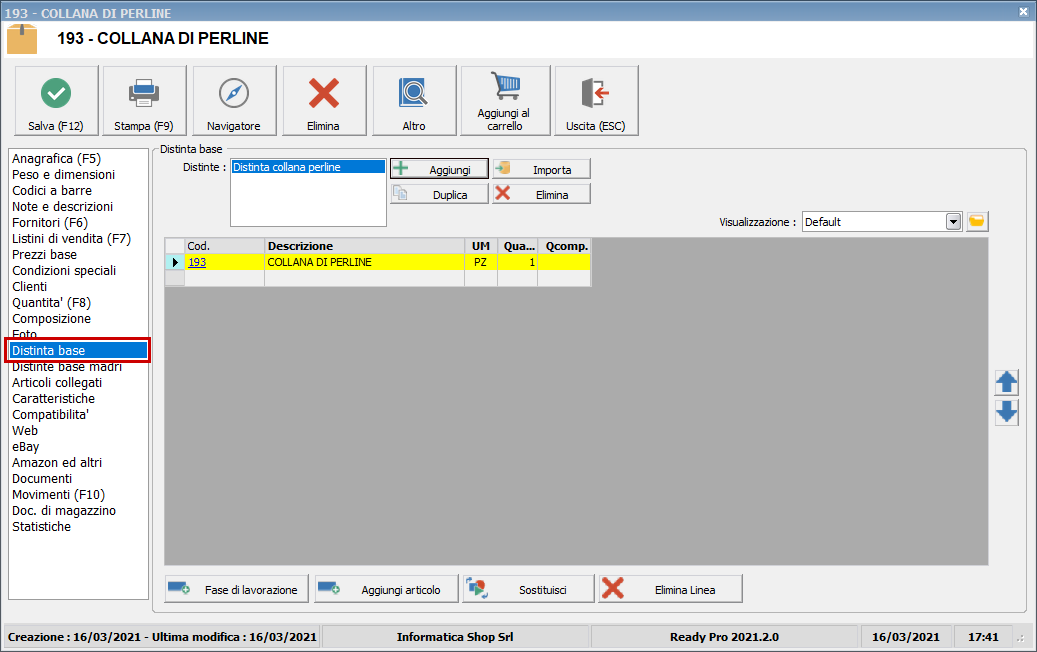Click the Aggiungi button to add a distinta
1037x652 pixels.
[438, 168]
